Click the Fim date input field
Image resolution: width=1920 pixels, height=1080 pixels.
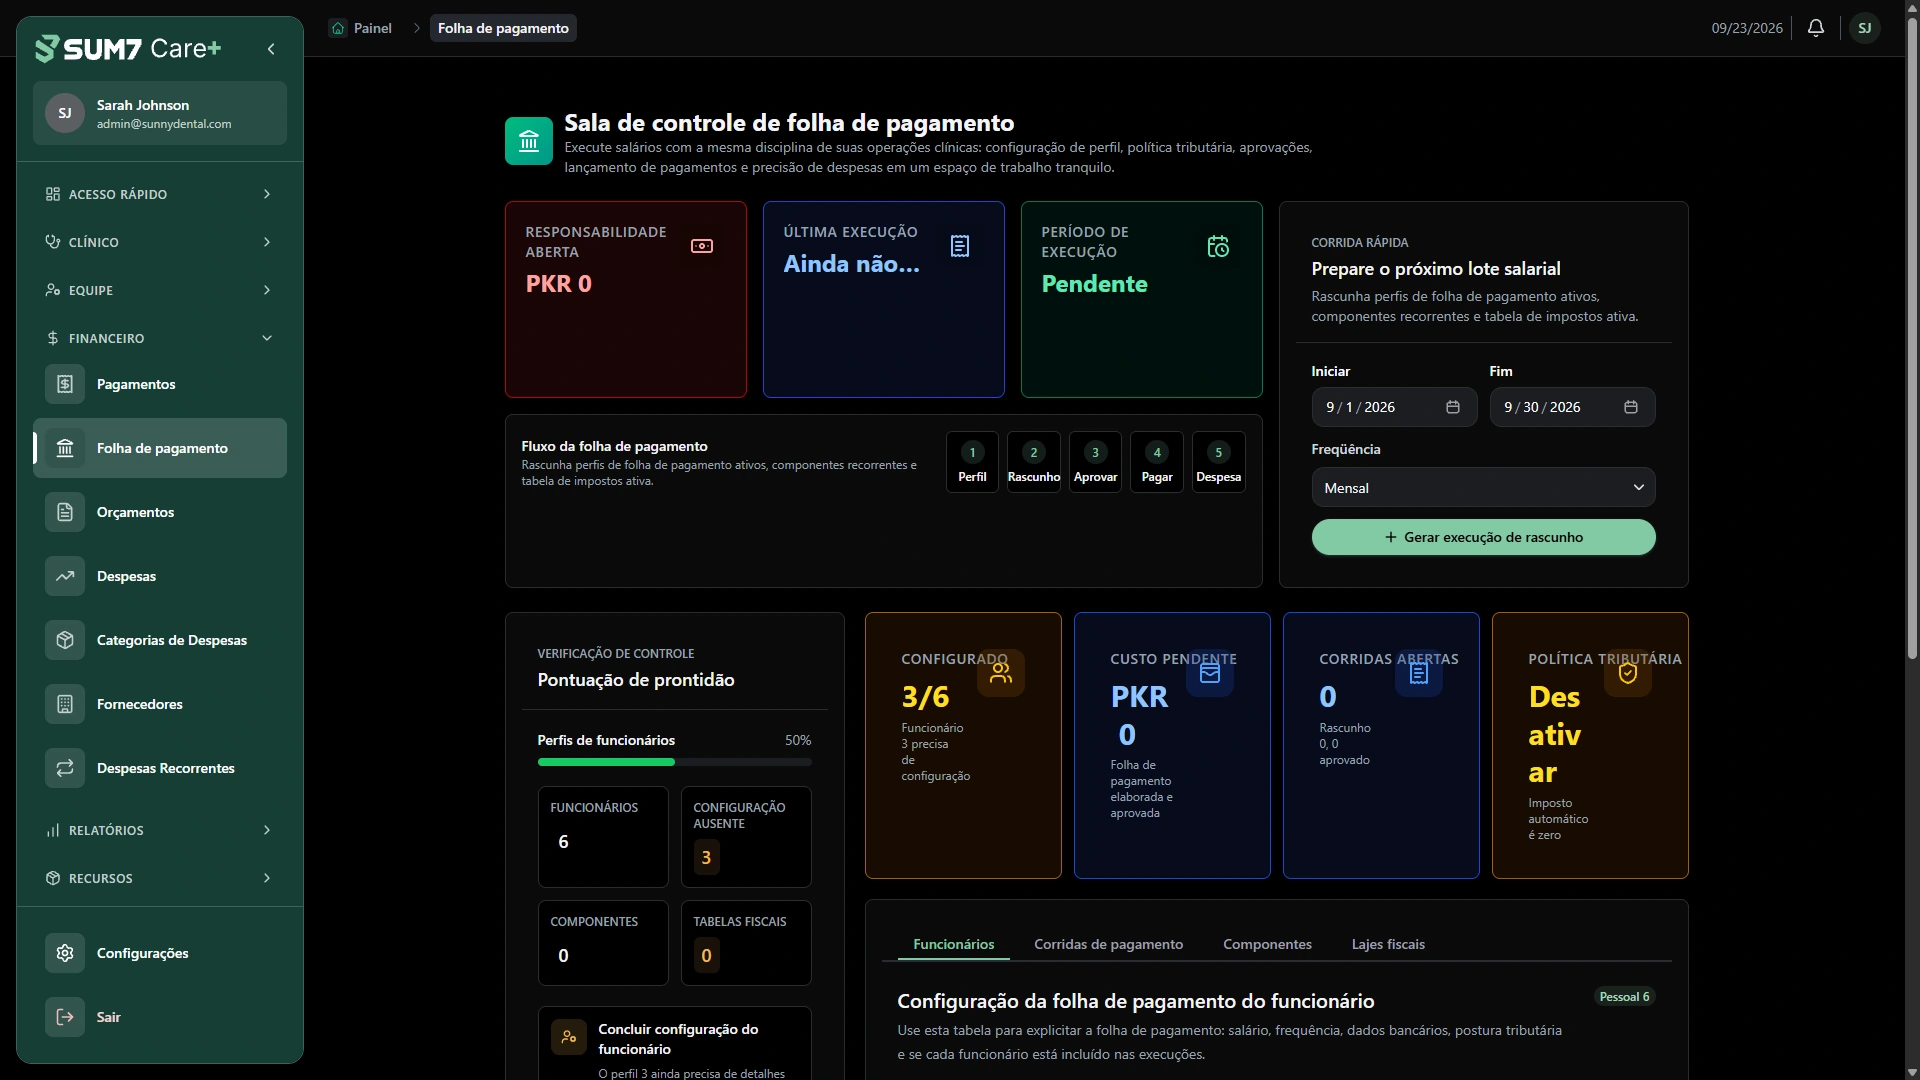point(1572,407)
